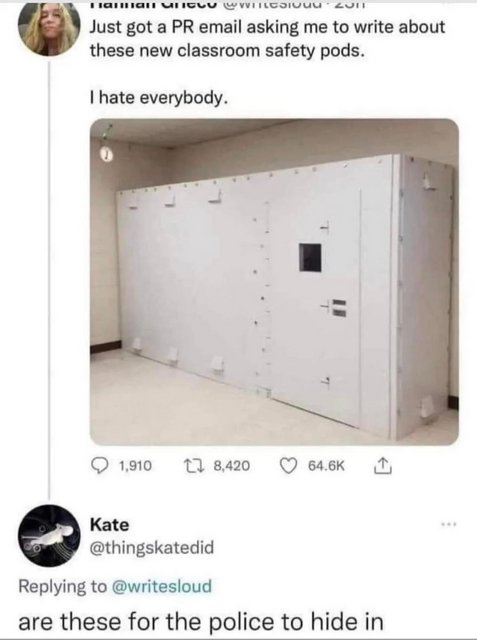Like the tweet with the heart icon
The height and width of the screenshot is (640, 477).
tap(288, 466)
